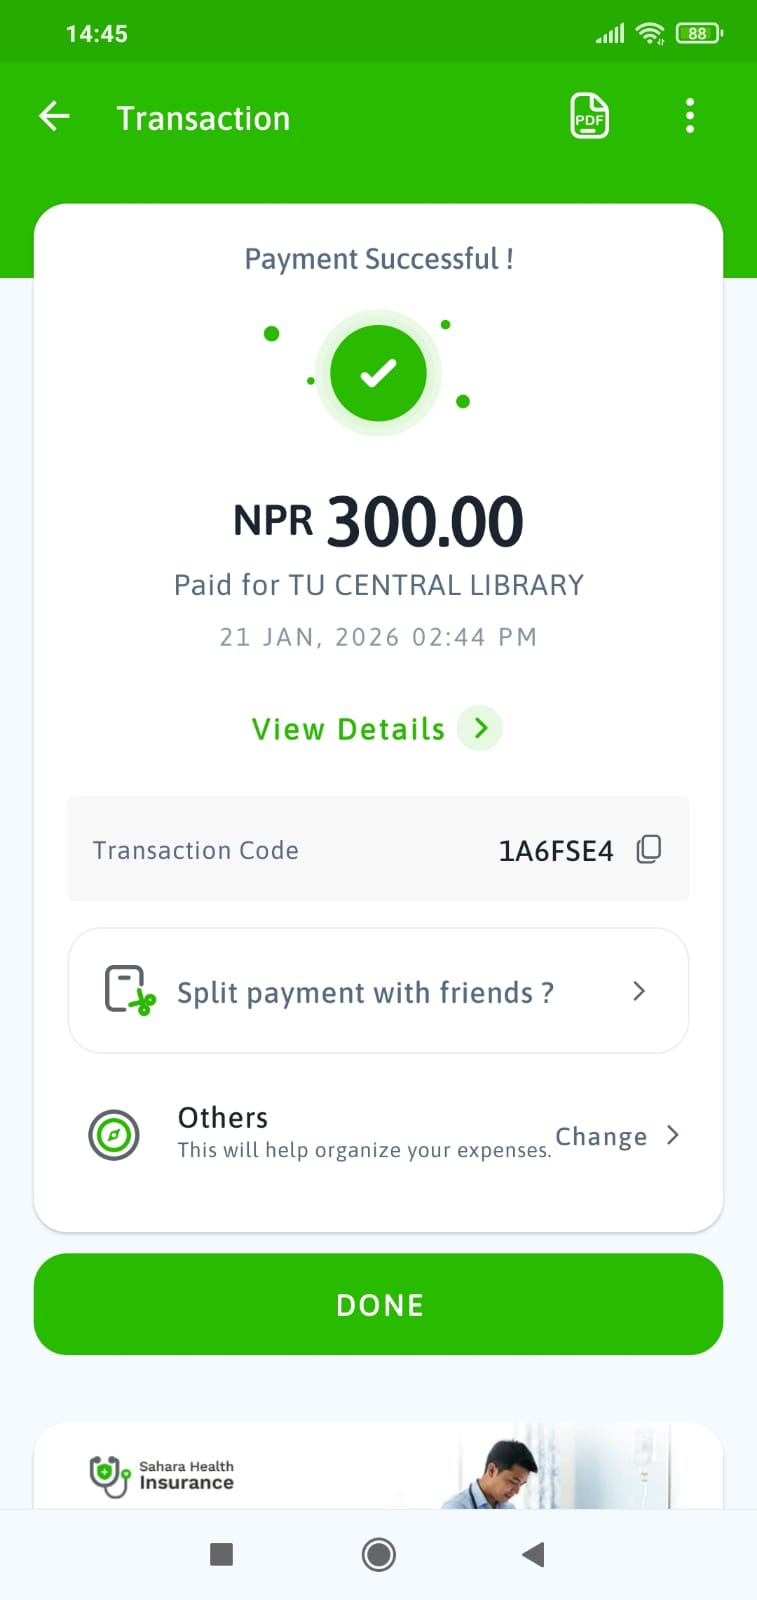Image resolution: width=757 pixels, height=1600 pixels.
Task: Expand View Details with the green chevron
Action: 481,728
